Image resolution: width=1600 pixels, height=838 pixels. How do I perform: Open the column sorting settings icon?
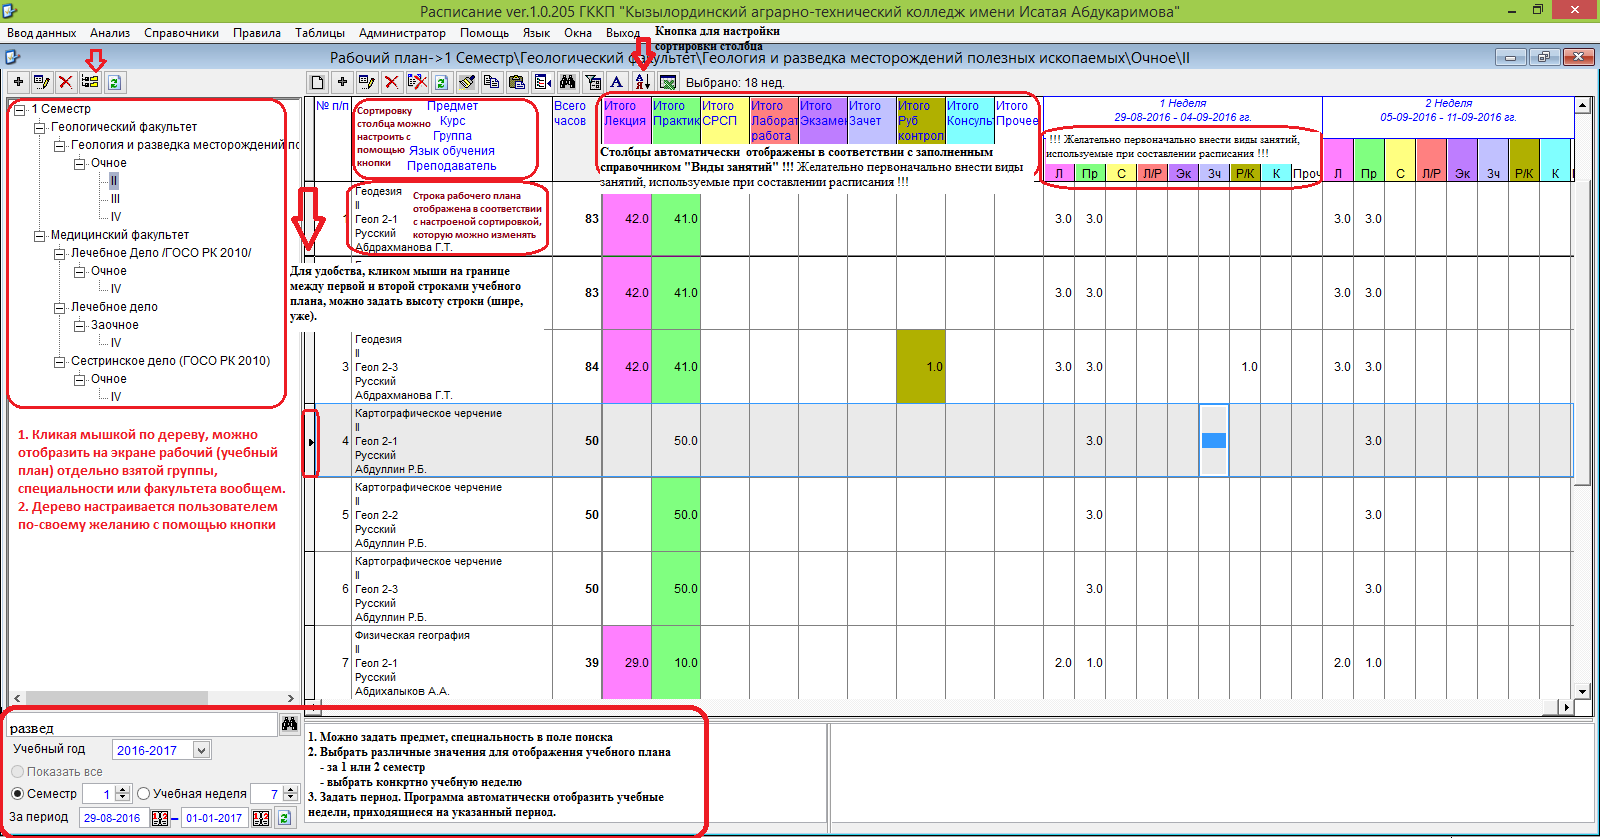click(x=642, y=82)
